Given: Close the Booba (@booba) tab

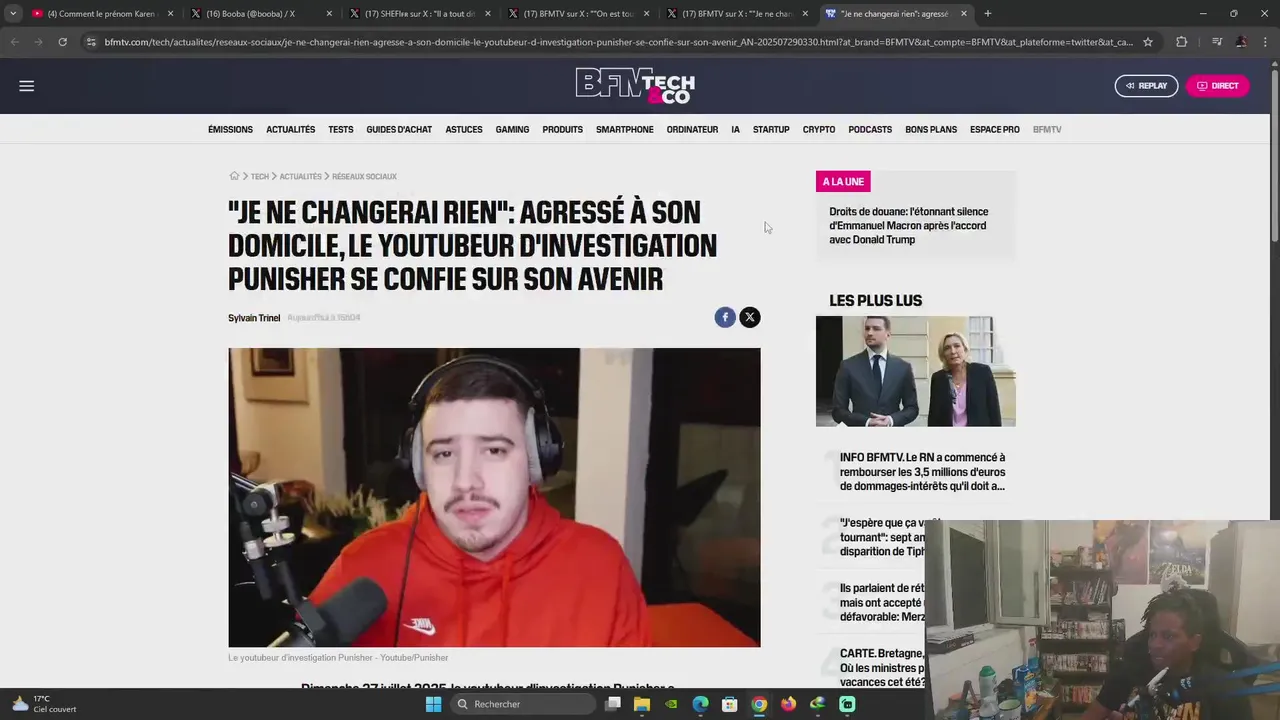Looking at the screenshot, I should click(x=329, y=14).
